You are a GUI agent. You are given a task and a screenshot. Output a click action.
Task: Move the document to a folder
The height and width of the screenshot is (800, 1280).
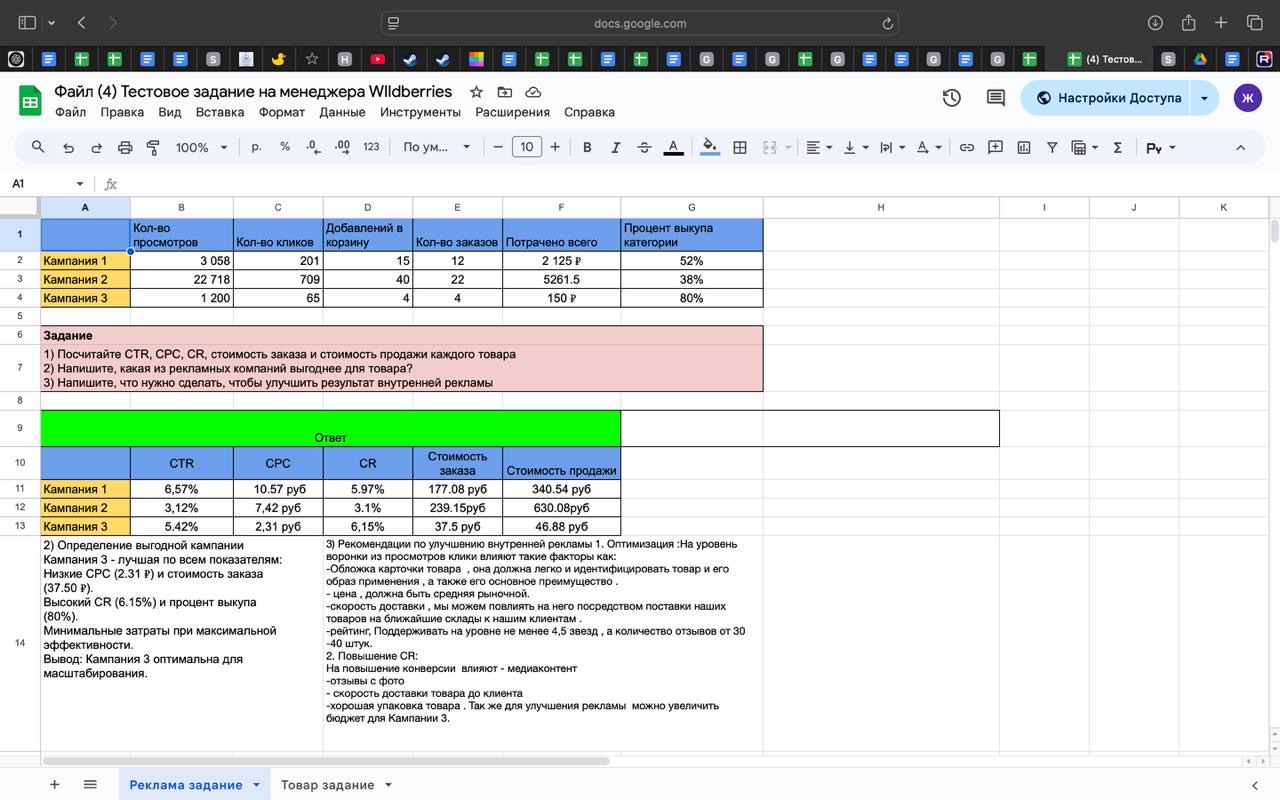pos(505,92)
